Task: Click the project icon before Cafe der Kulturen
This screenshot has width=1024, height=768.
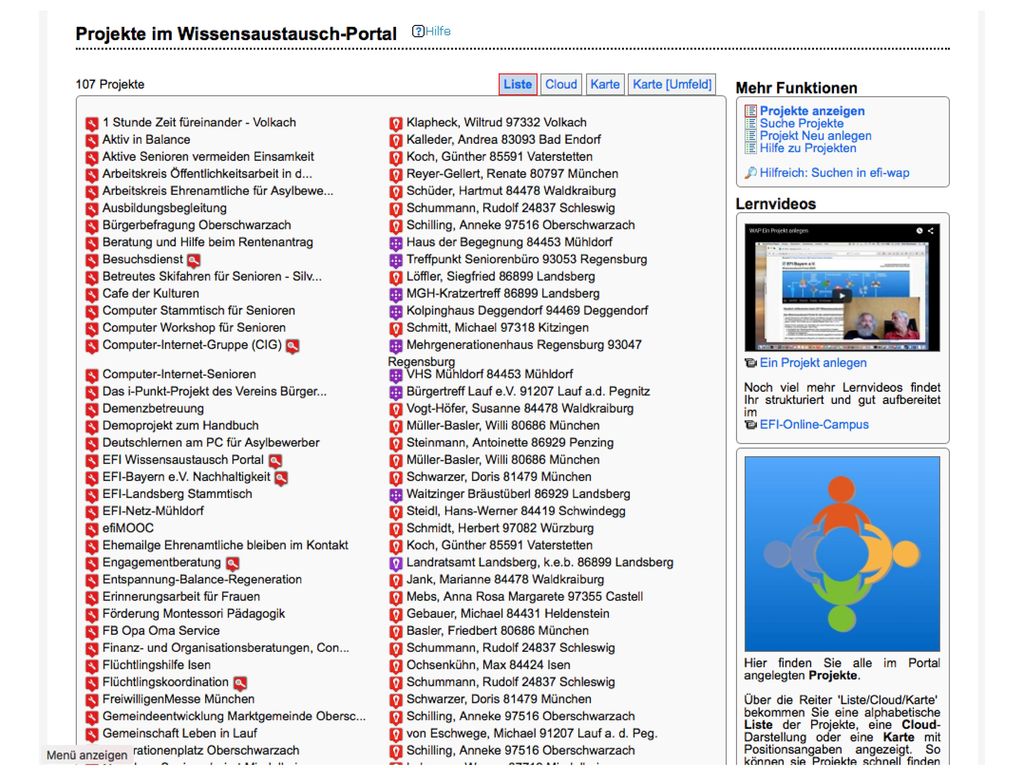Action: click(x=91, y=295)
